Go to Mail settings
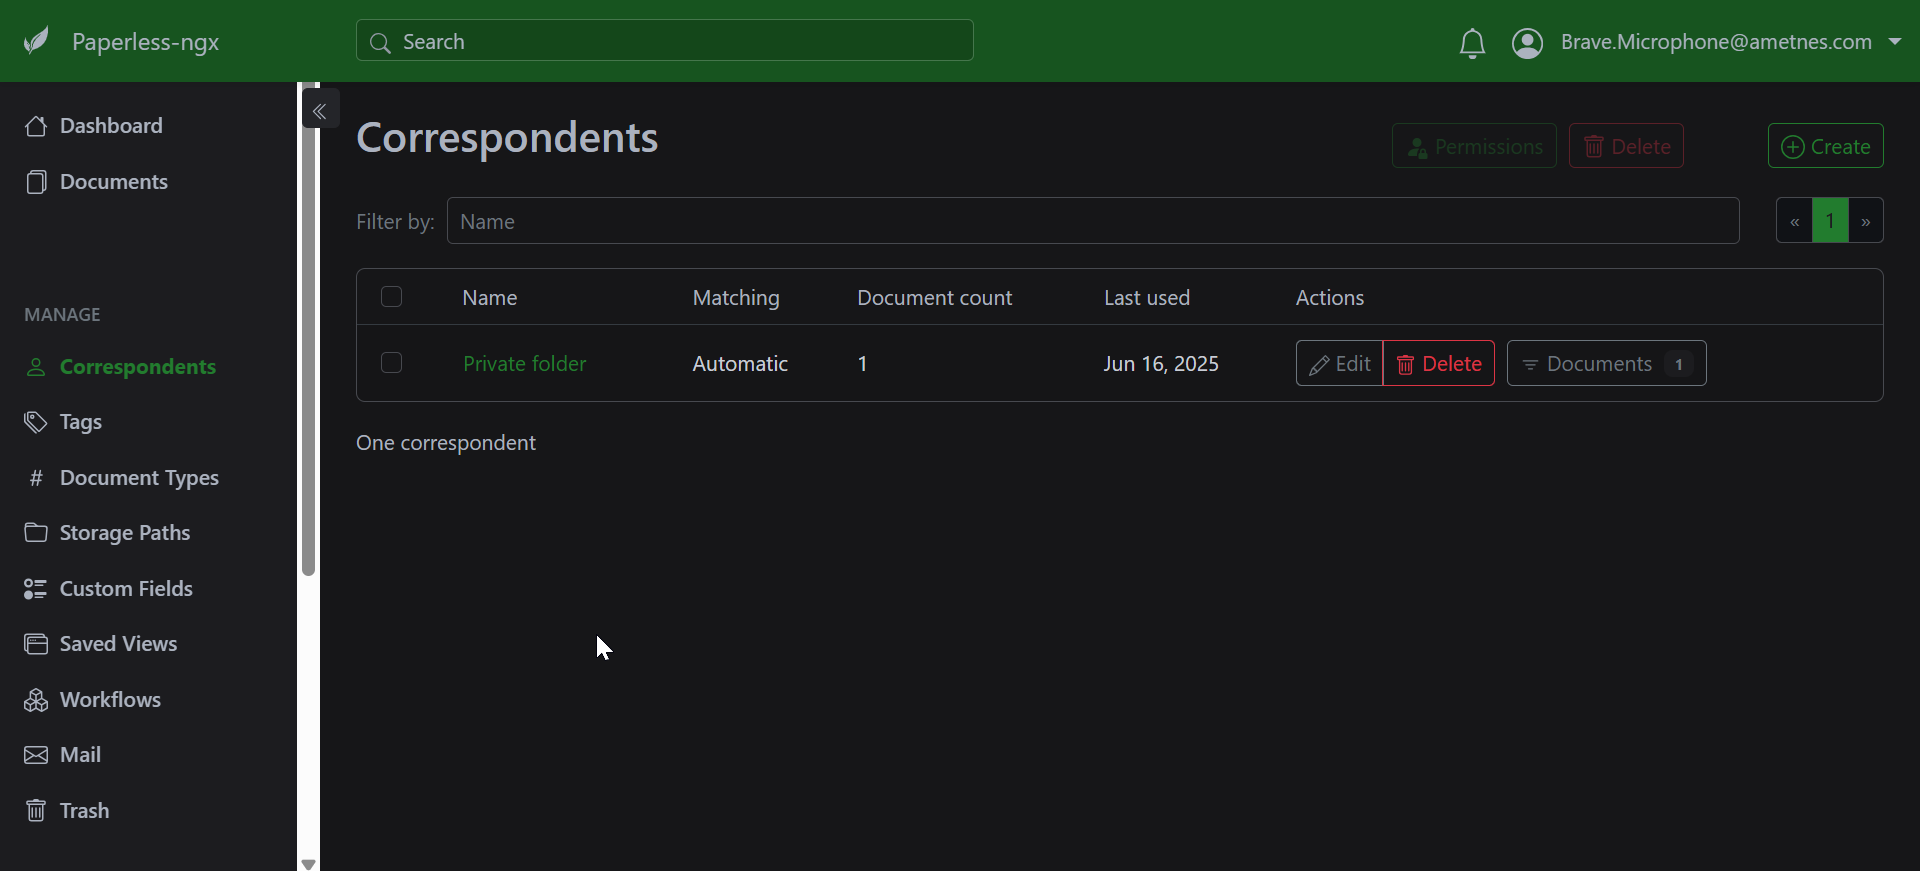This screenshot has height=871, width=1920. 80,755
